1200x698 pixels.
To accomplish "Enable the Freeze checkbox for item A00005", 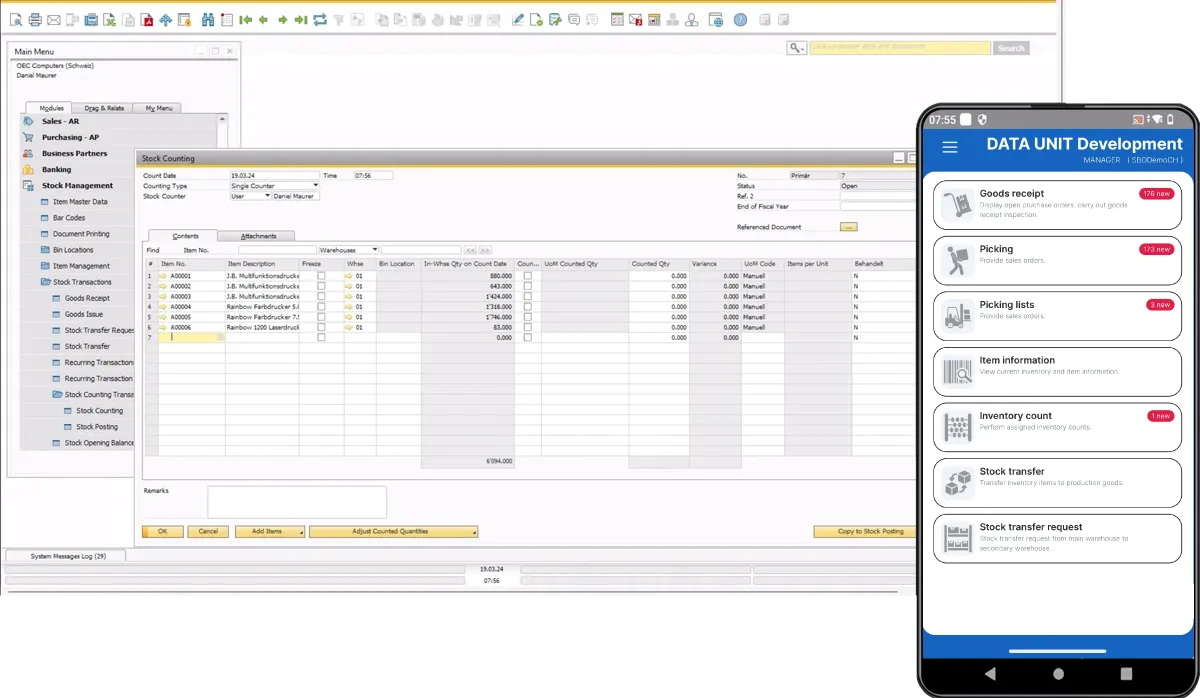I will pos(321,317).
